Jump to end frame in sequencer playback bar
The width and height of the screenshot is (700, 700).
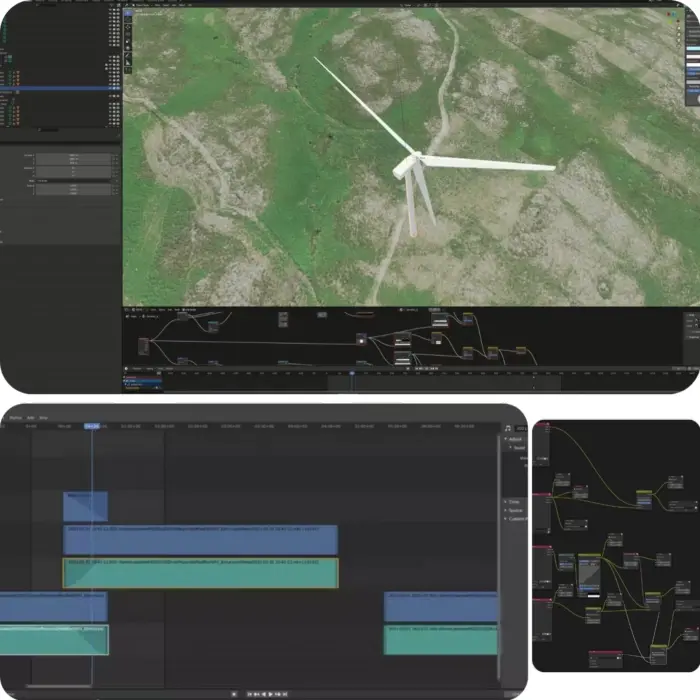(285, 694)
